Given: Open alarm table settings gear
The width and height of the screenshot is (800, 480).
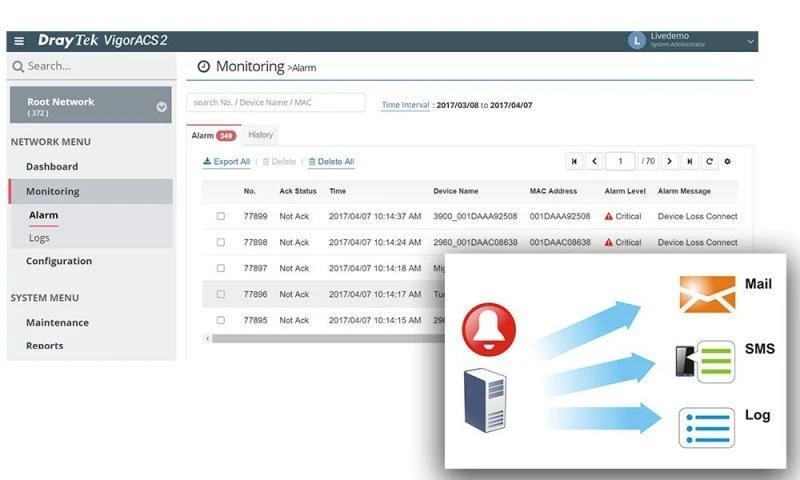Looking at the screenshot, I should (x=728, y=161).
